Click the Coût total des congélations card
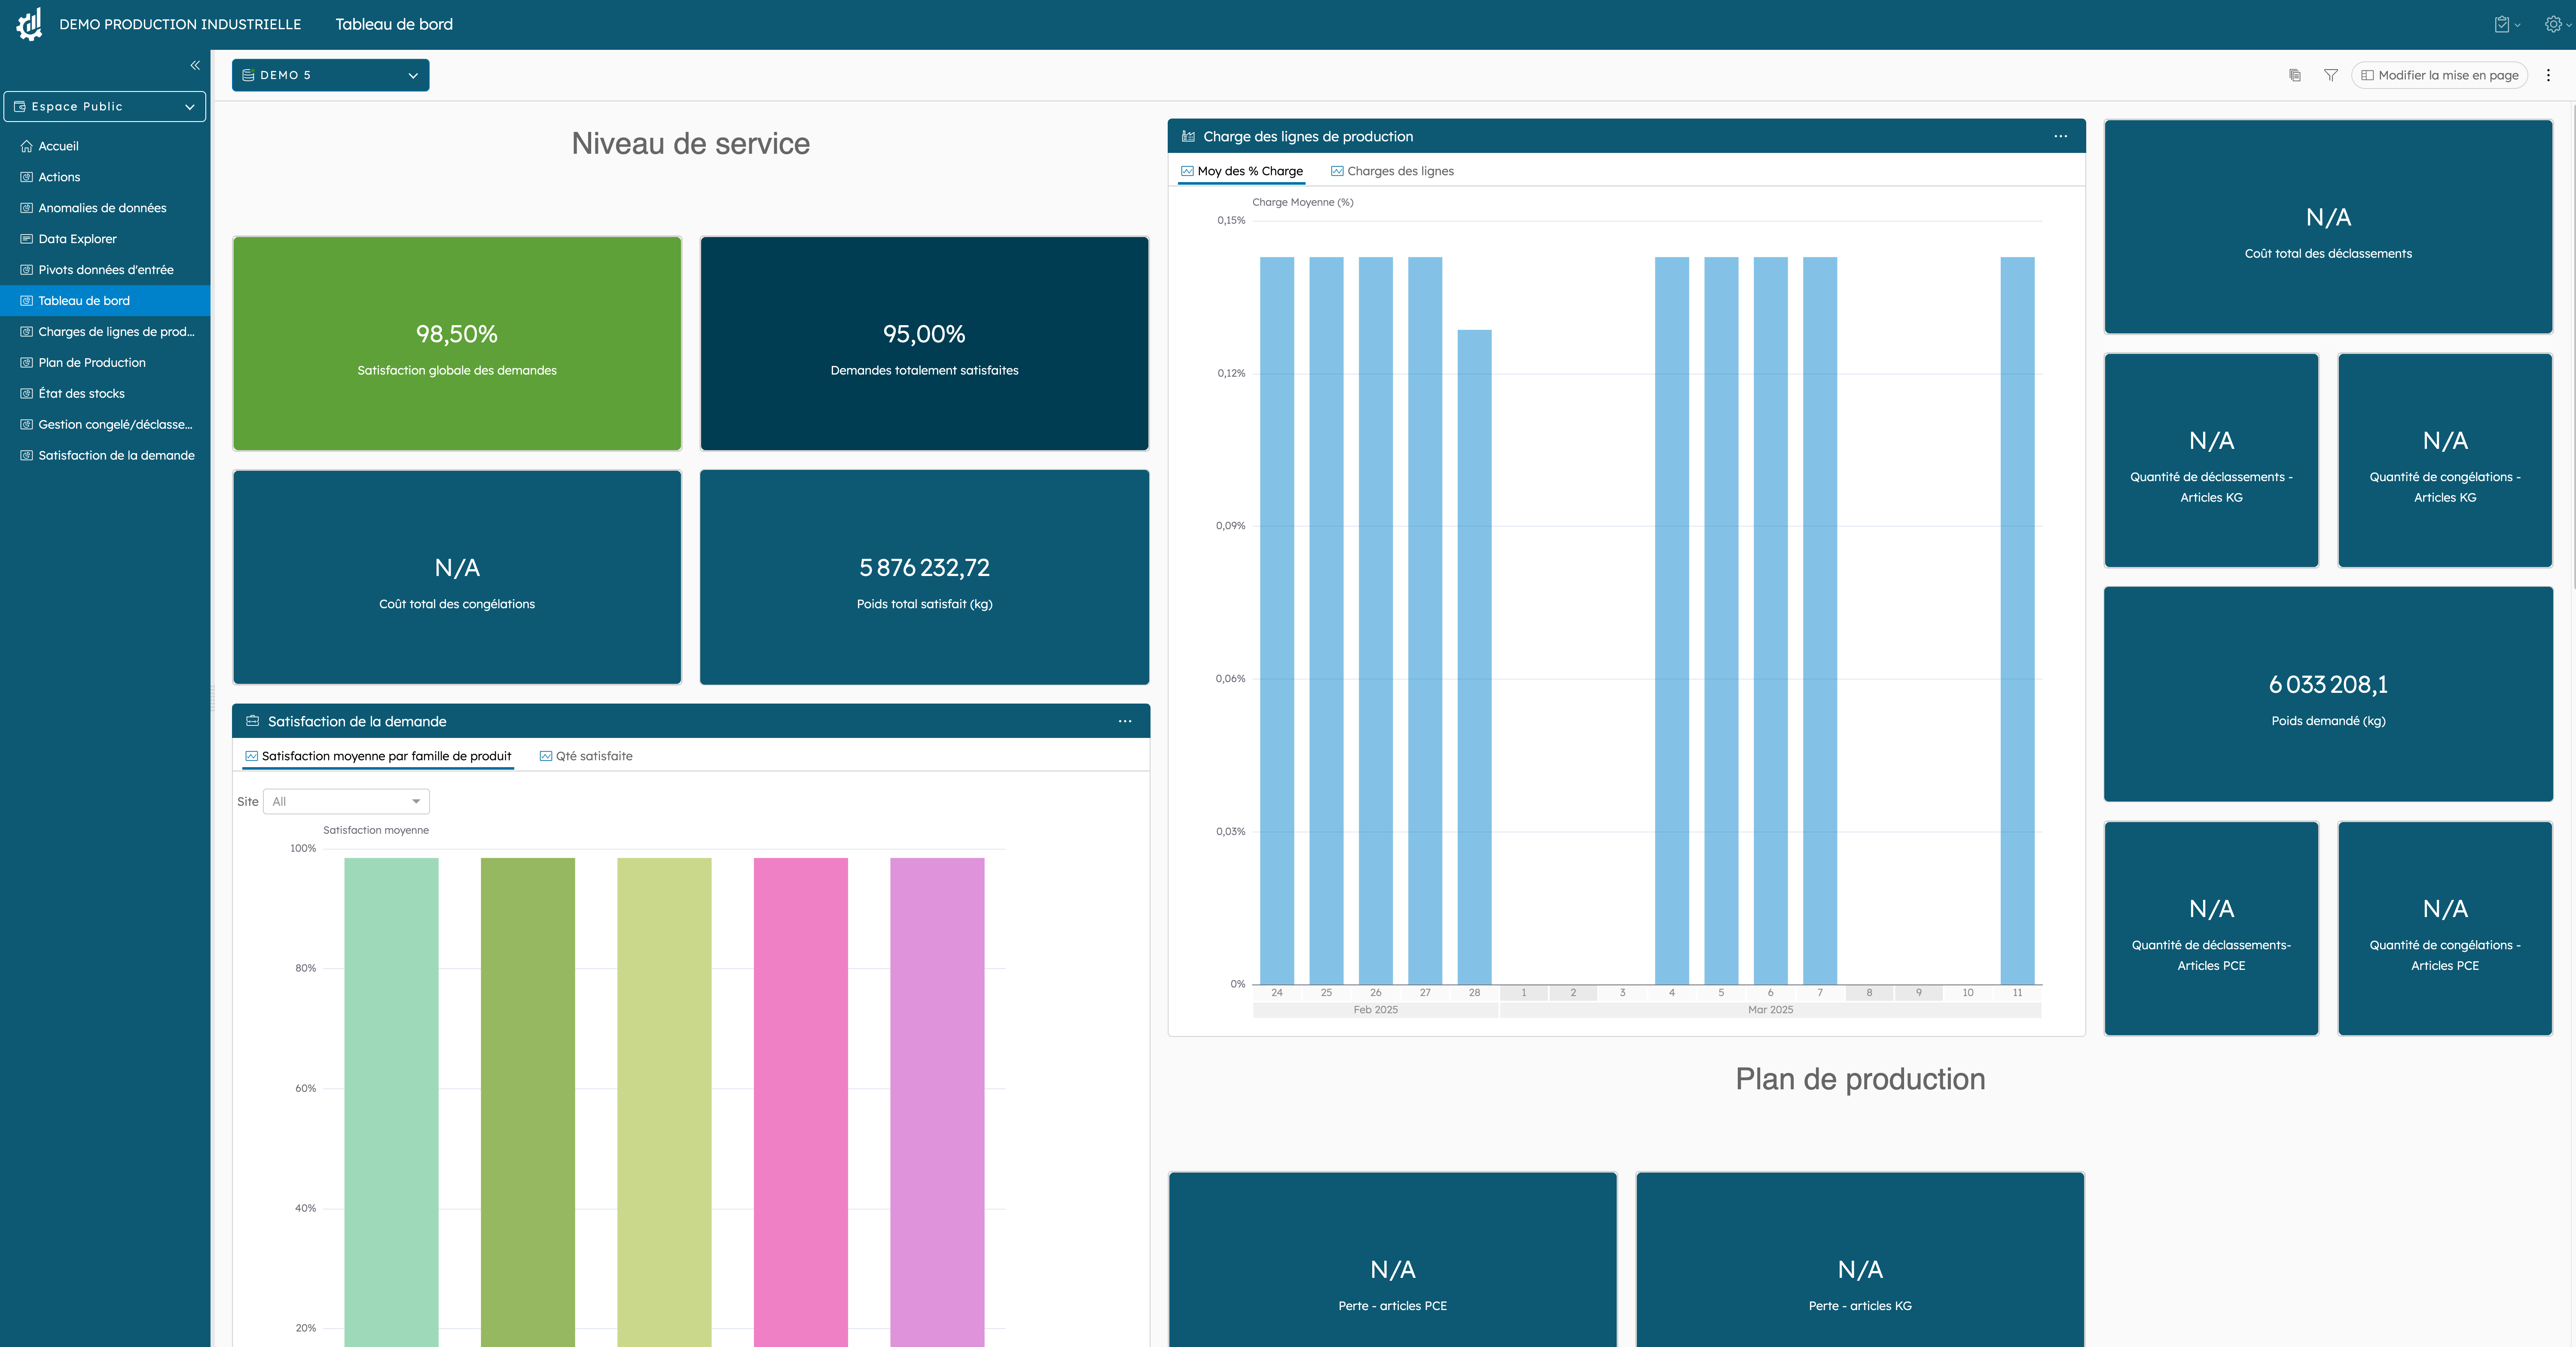 click(457, 577)
